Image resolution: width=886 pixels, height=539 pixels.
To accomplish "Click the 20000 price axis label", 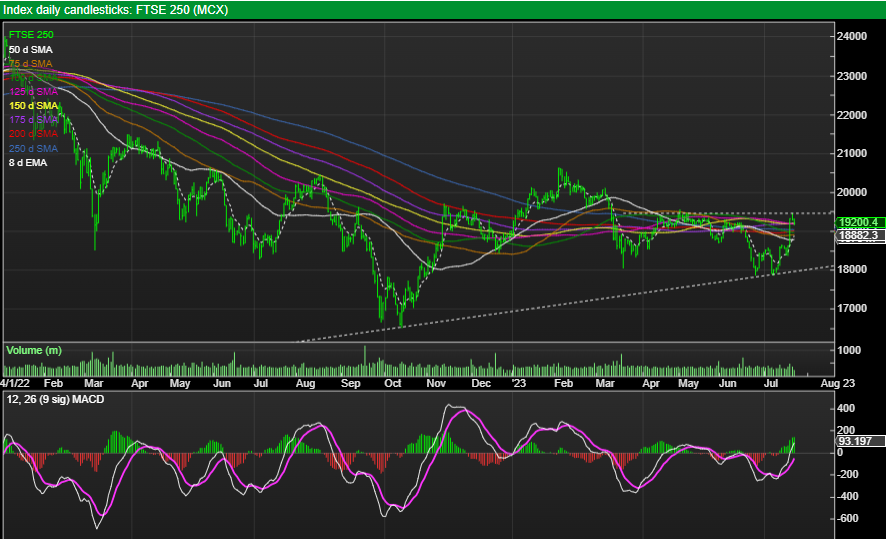I will [x=852, y=193].
